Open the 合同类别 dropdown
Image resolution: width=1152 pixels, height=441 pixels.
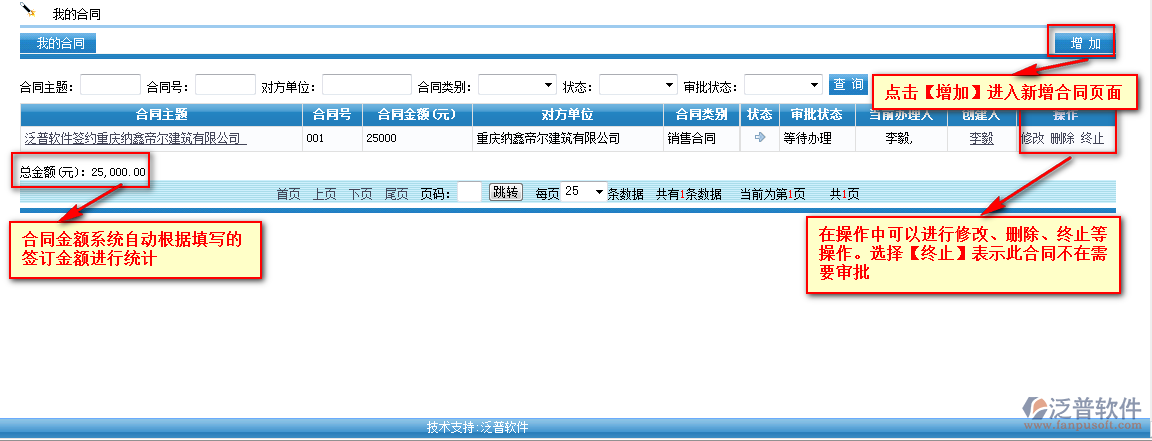click(x=517, y=85)
